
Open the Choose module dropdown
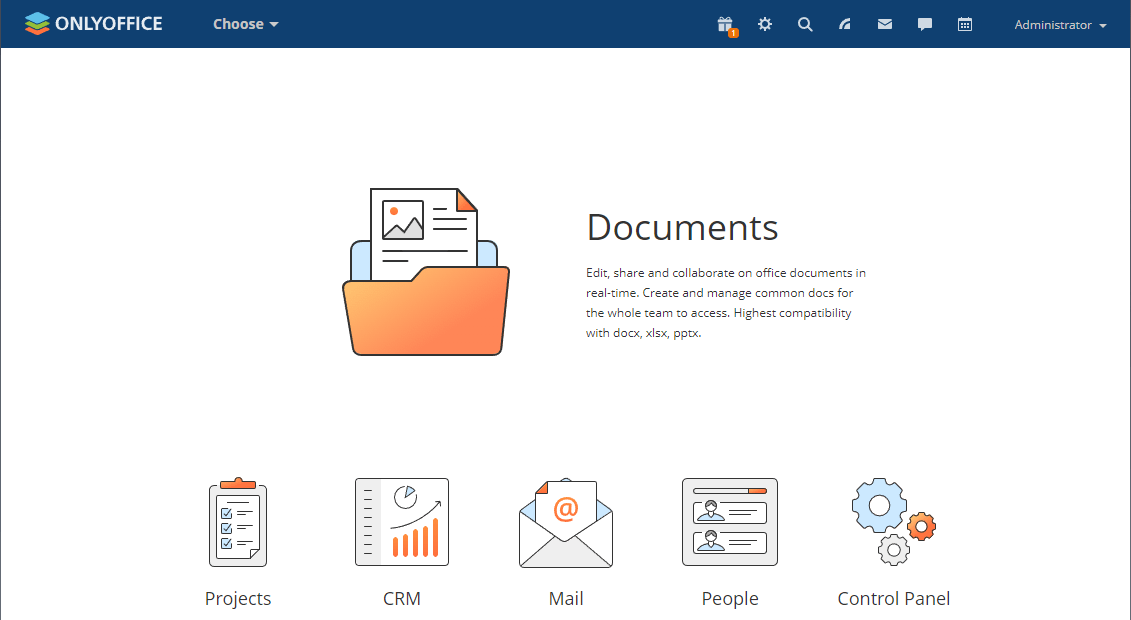(245, 24)
